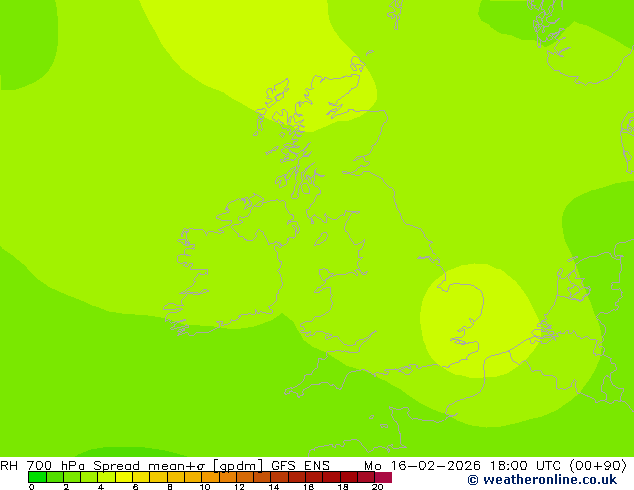The height and width of the screenshot is (490, 634).
Task: Click the "[gpdm]" unit label
Action: coord(238,466)
